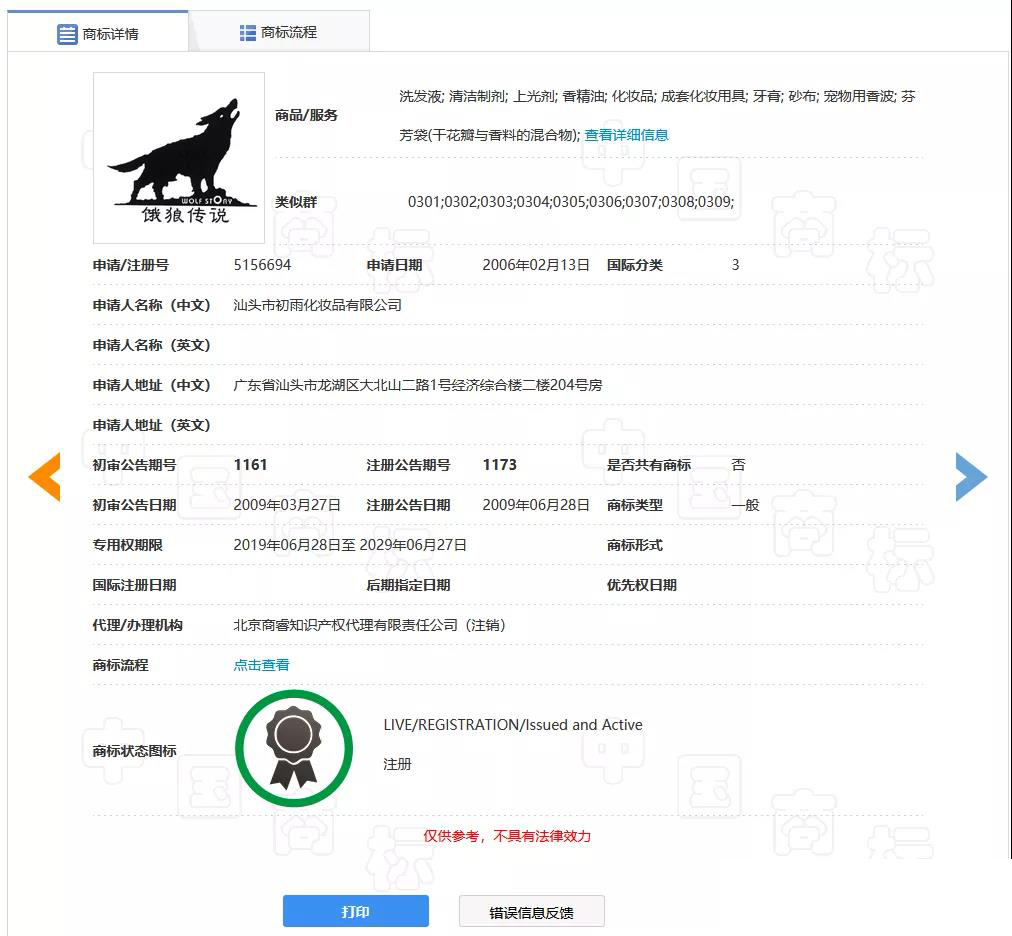Open the 点击查看 trademark flow link

[x=261, y=665]
